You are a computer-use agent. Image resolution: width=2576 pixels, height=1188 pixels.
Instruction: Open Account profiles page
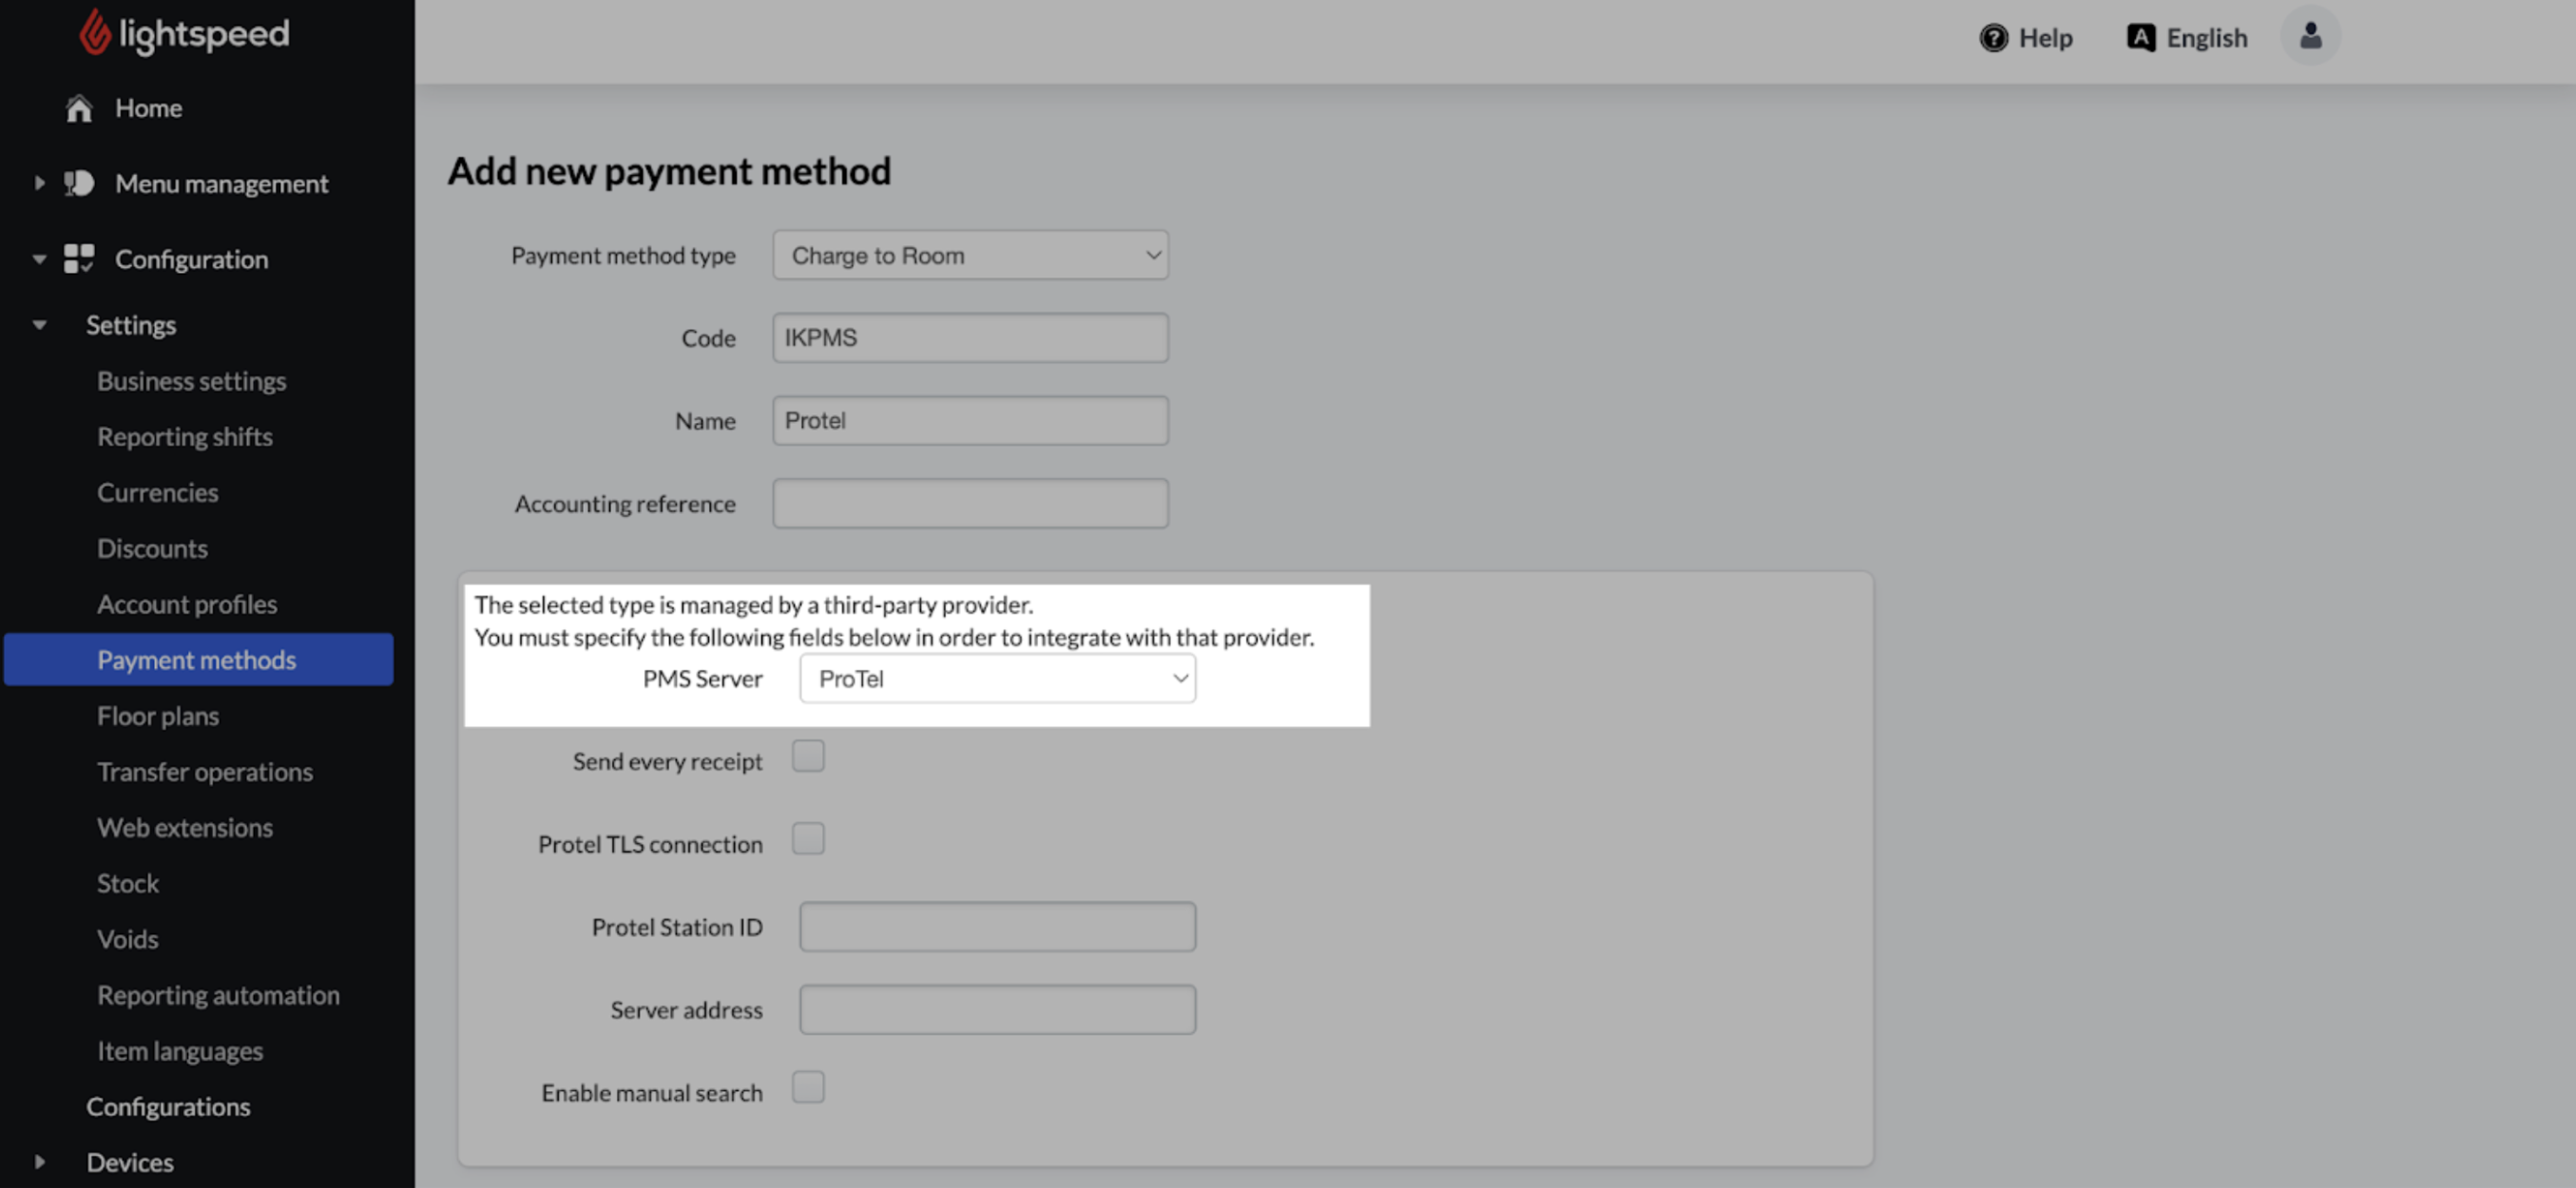pos(187,604)
